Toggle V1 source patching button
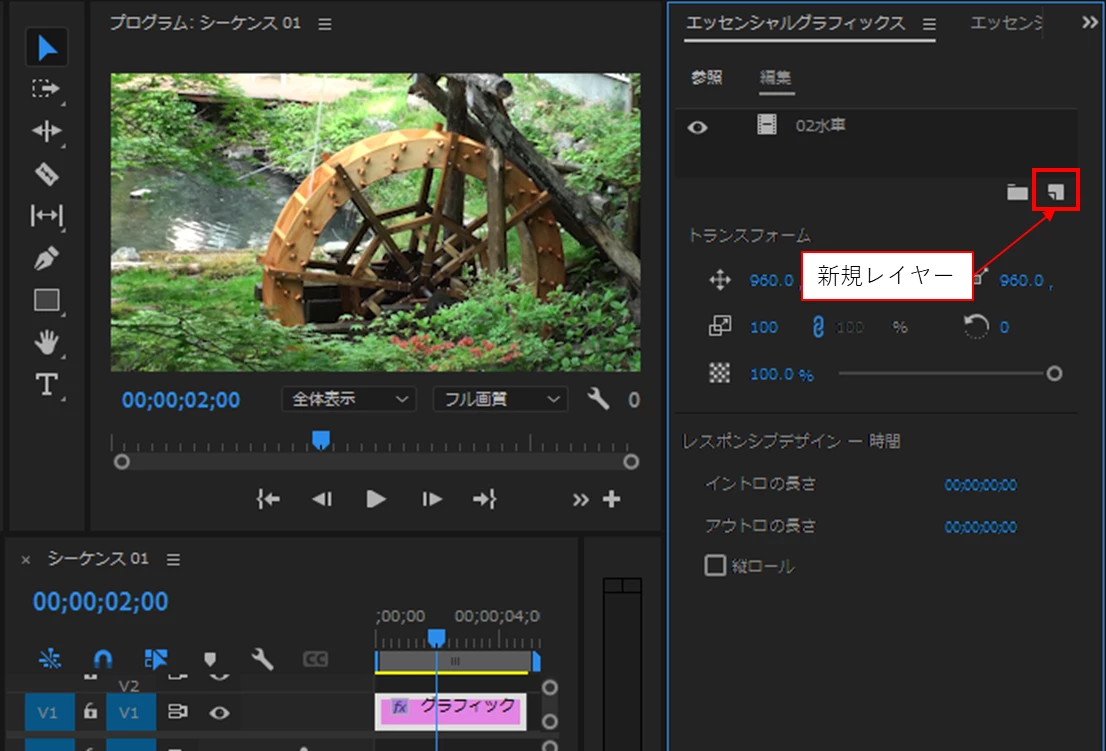This screenshot has height=751, width=1106. click(49, 712)
